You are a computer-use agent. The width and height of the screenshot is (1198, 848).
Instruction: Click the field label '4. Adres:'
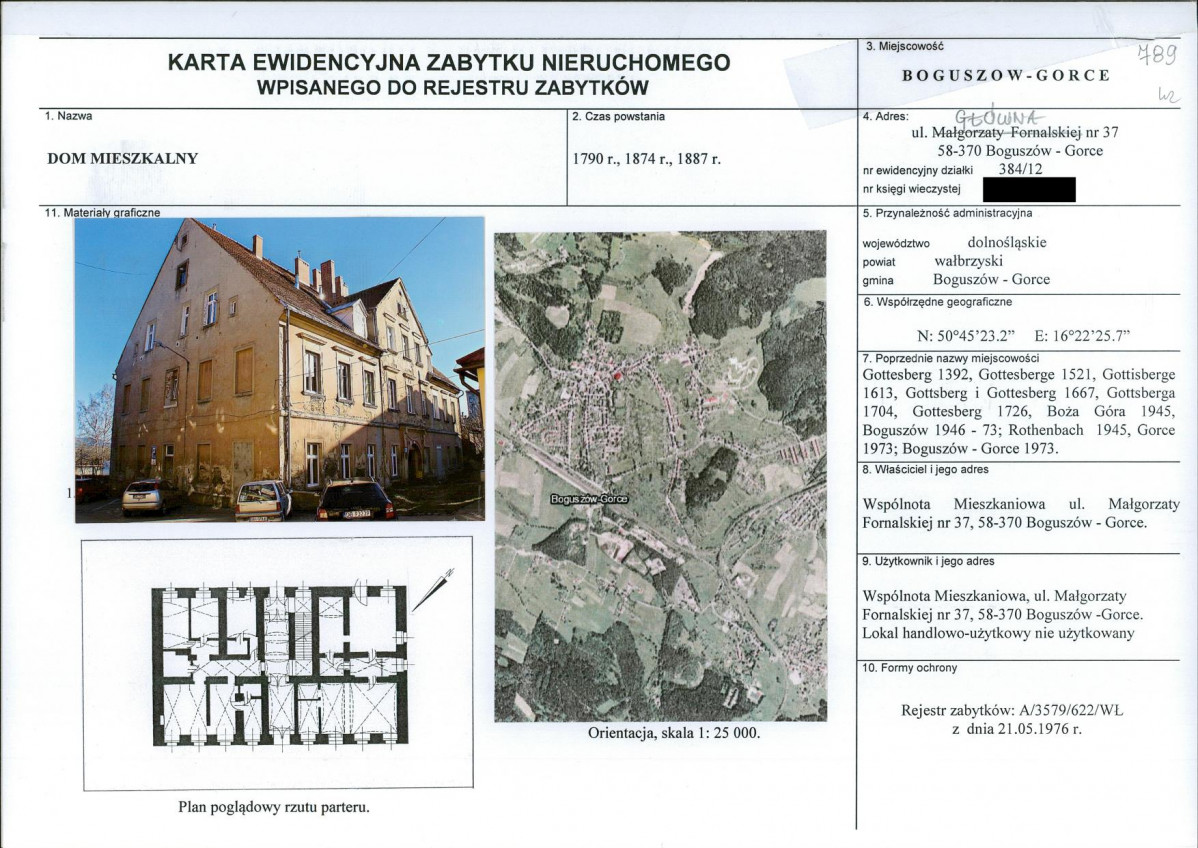pyautogui.click(x=886, y=116)
